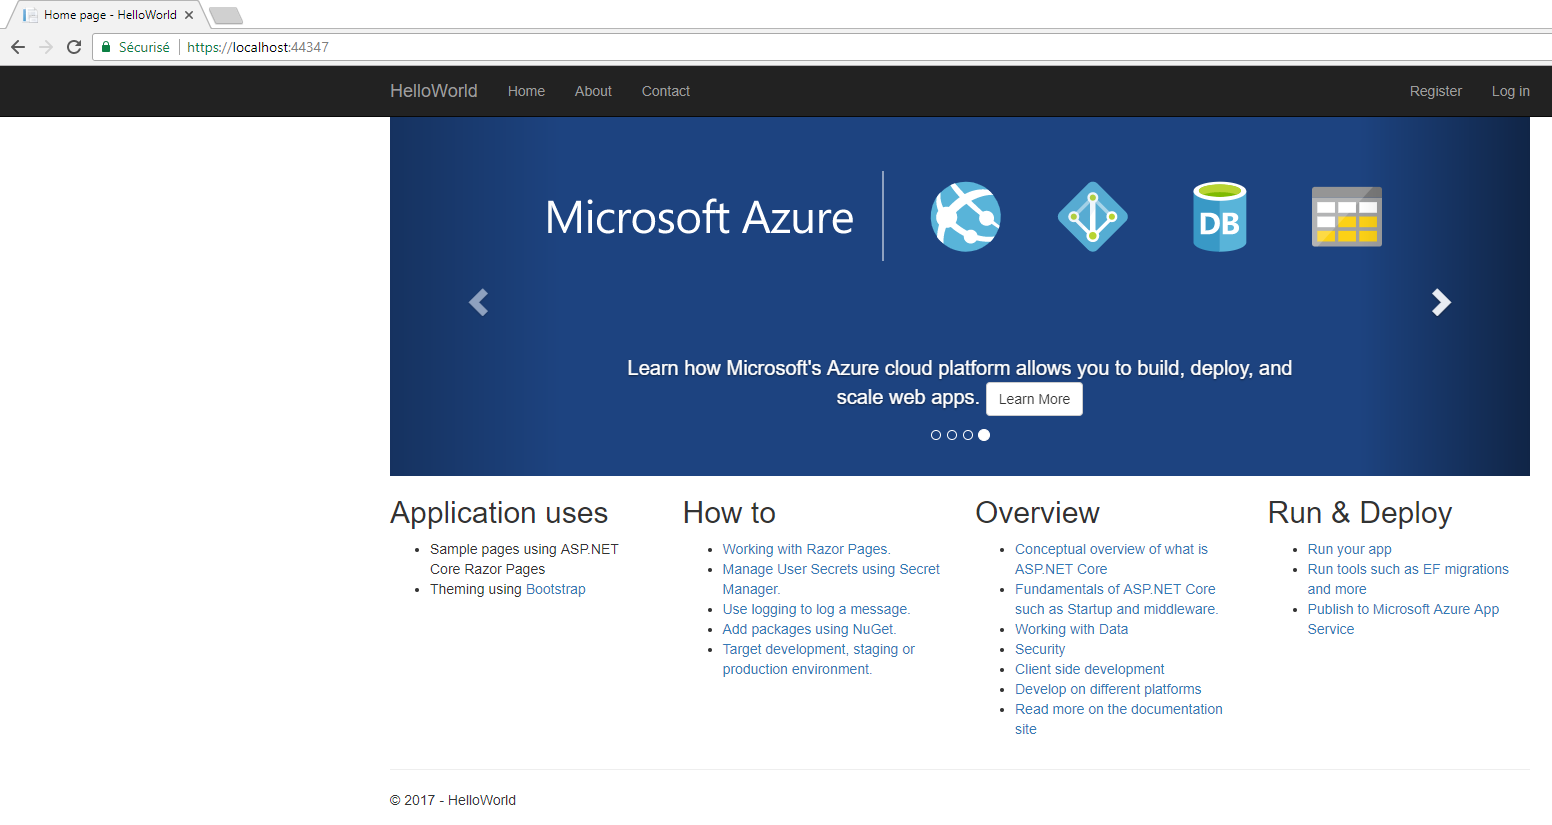Viewport: 1552px width, 825px height.
Task: Select the first carousel indicator dot
Action: (x=936, y=435)
